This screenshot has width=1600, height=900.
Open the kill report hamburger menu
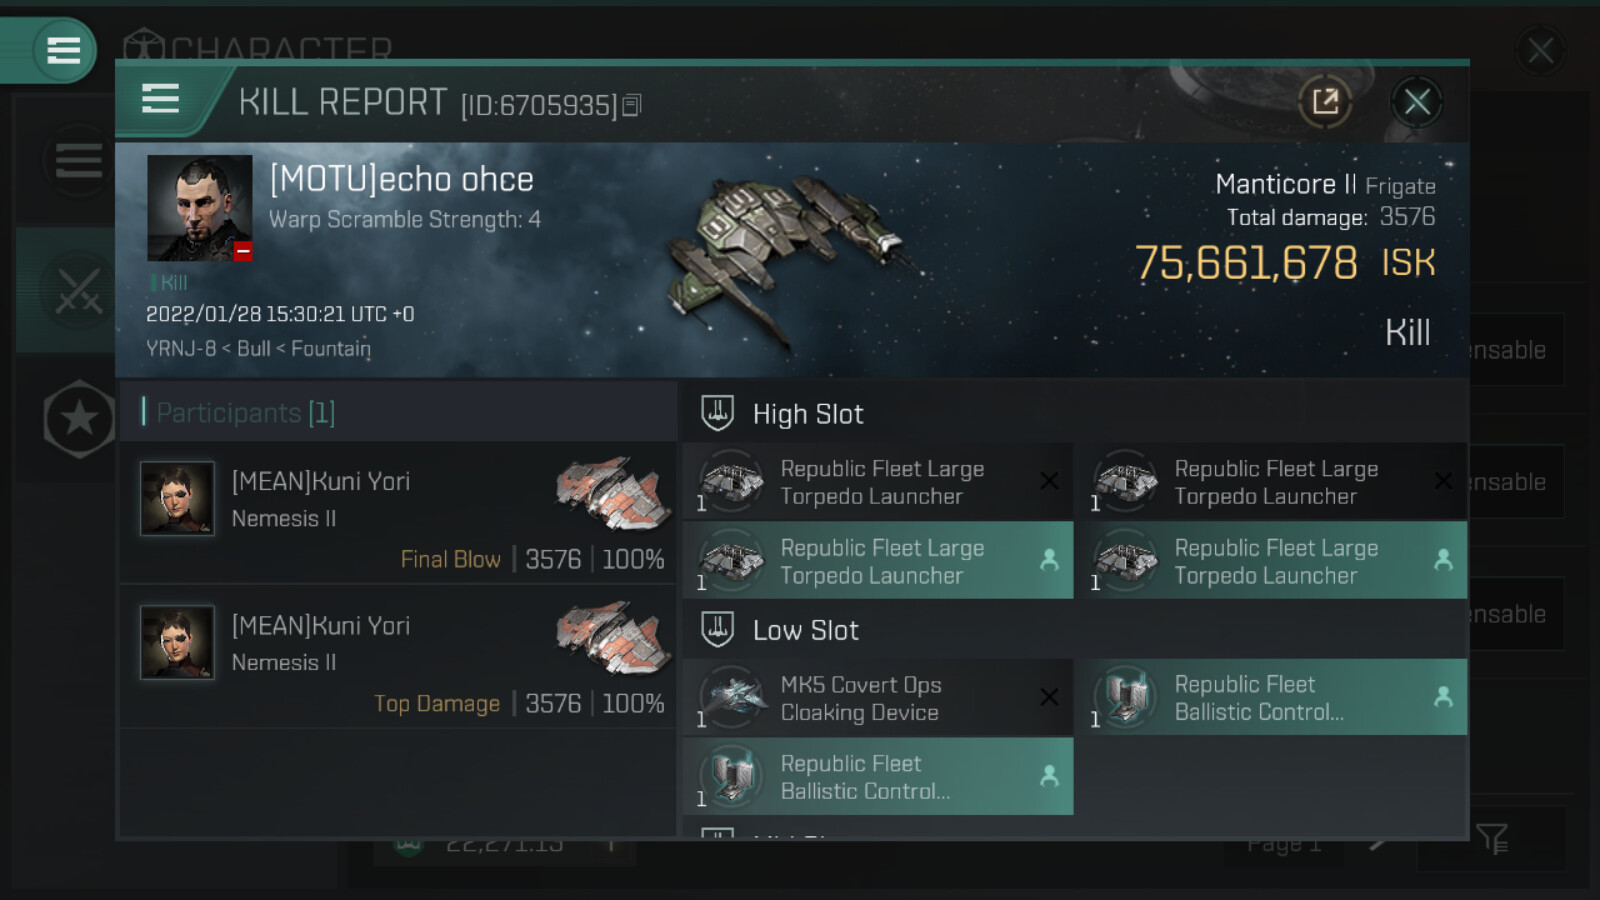(x=161, y=100)
